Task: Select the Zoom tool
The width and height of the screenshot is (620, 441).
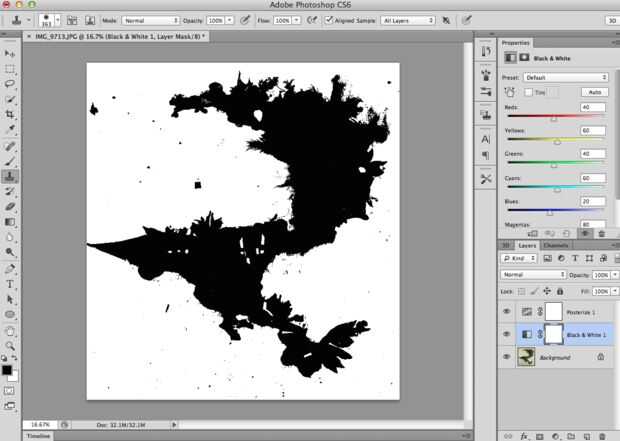Action: (10, 346)
